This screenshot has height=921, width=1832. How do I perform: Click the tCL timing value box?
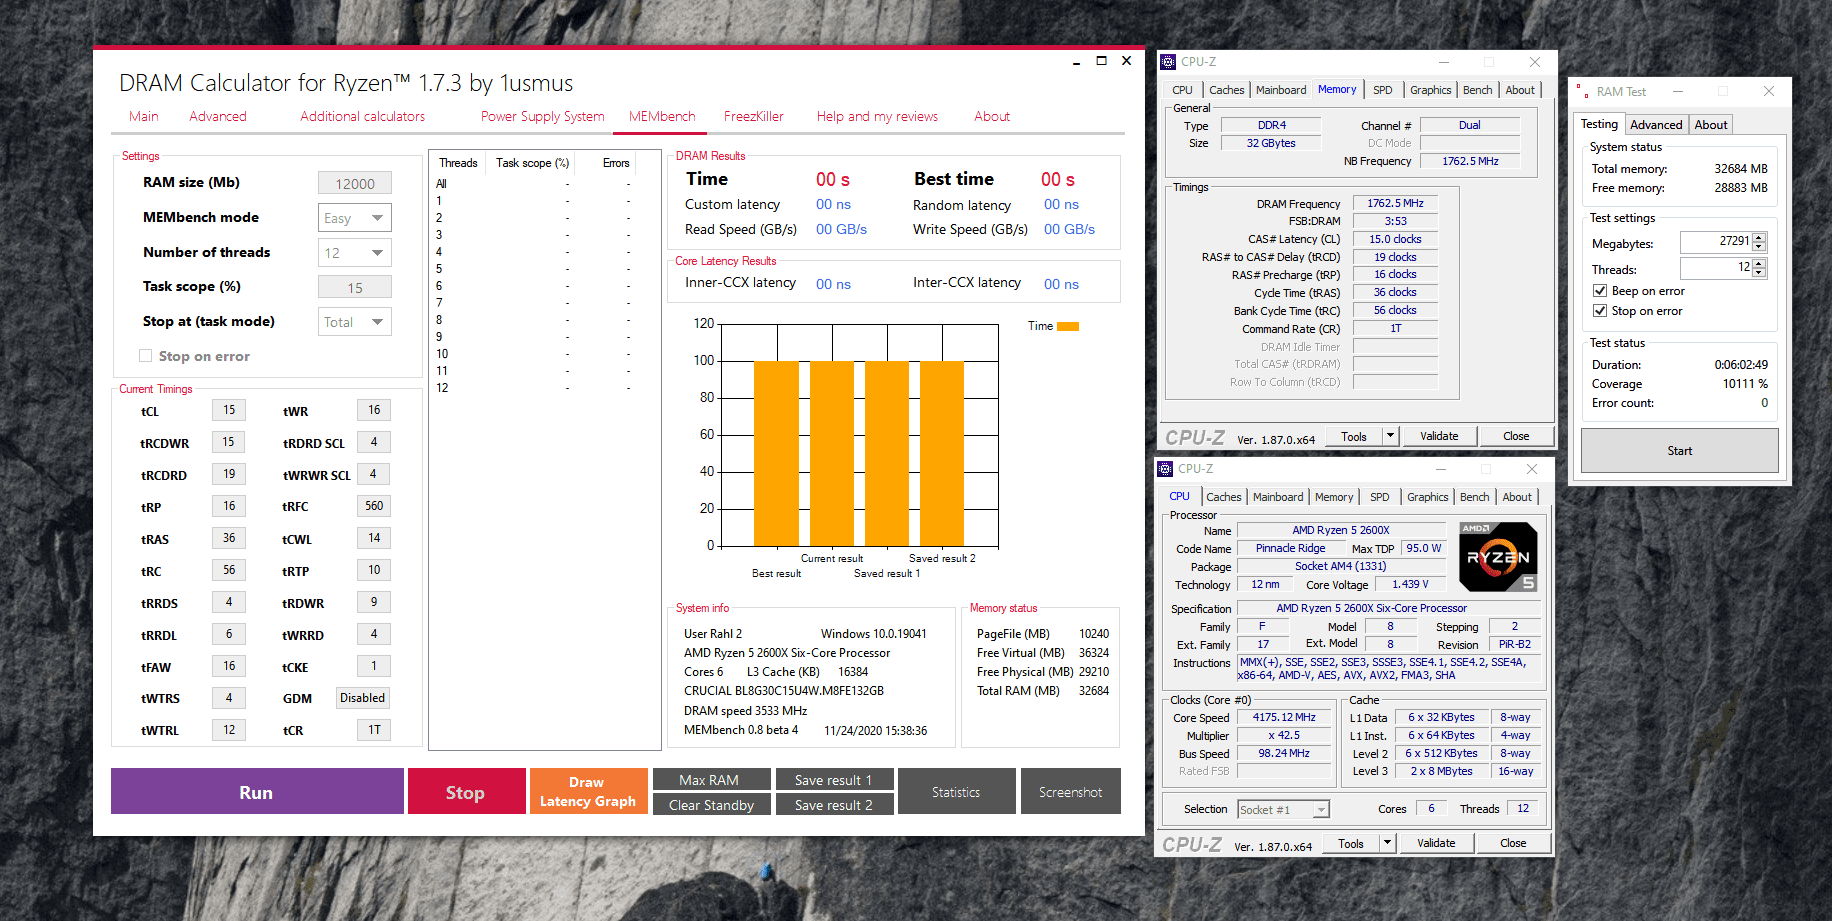(x=229, y=410)
